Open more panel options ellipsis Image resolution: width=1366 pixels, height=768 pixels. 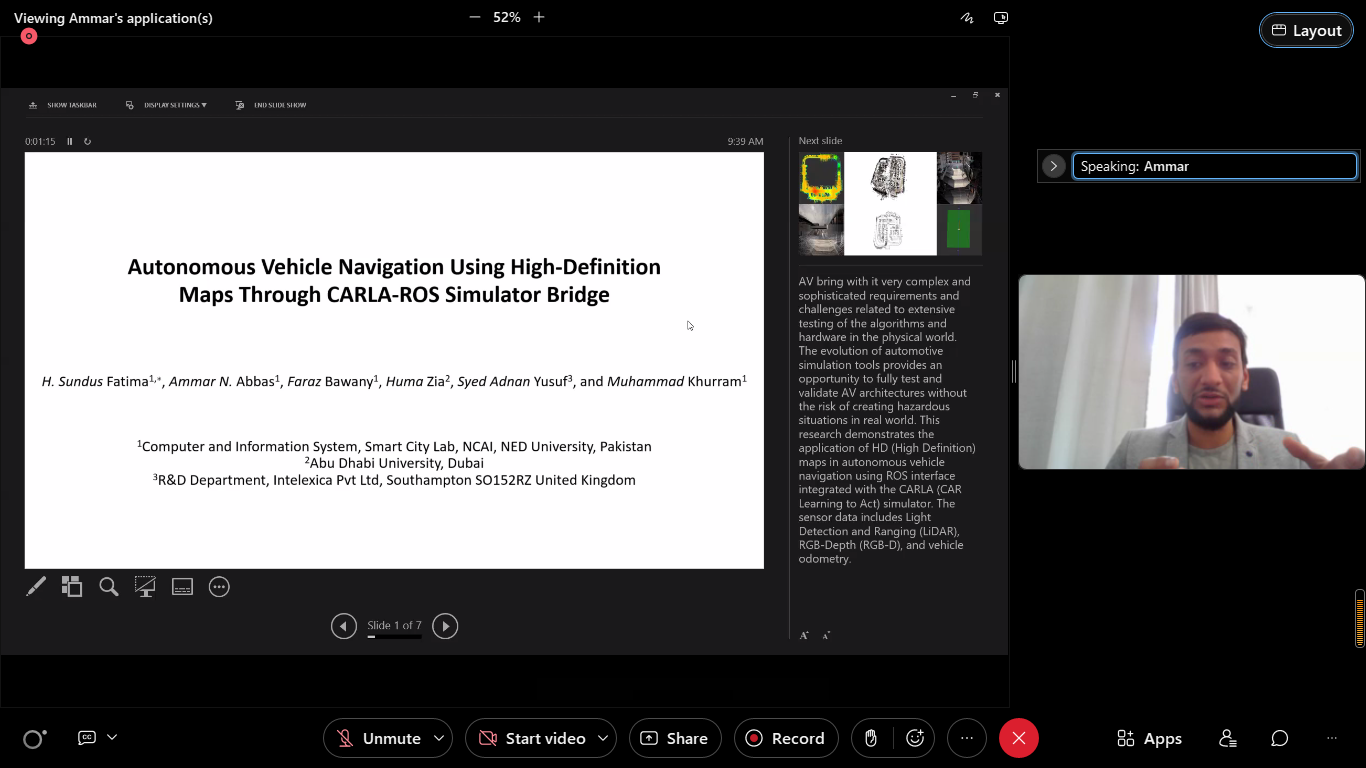click(x=1332, y=738)
